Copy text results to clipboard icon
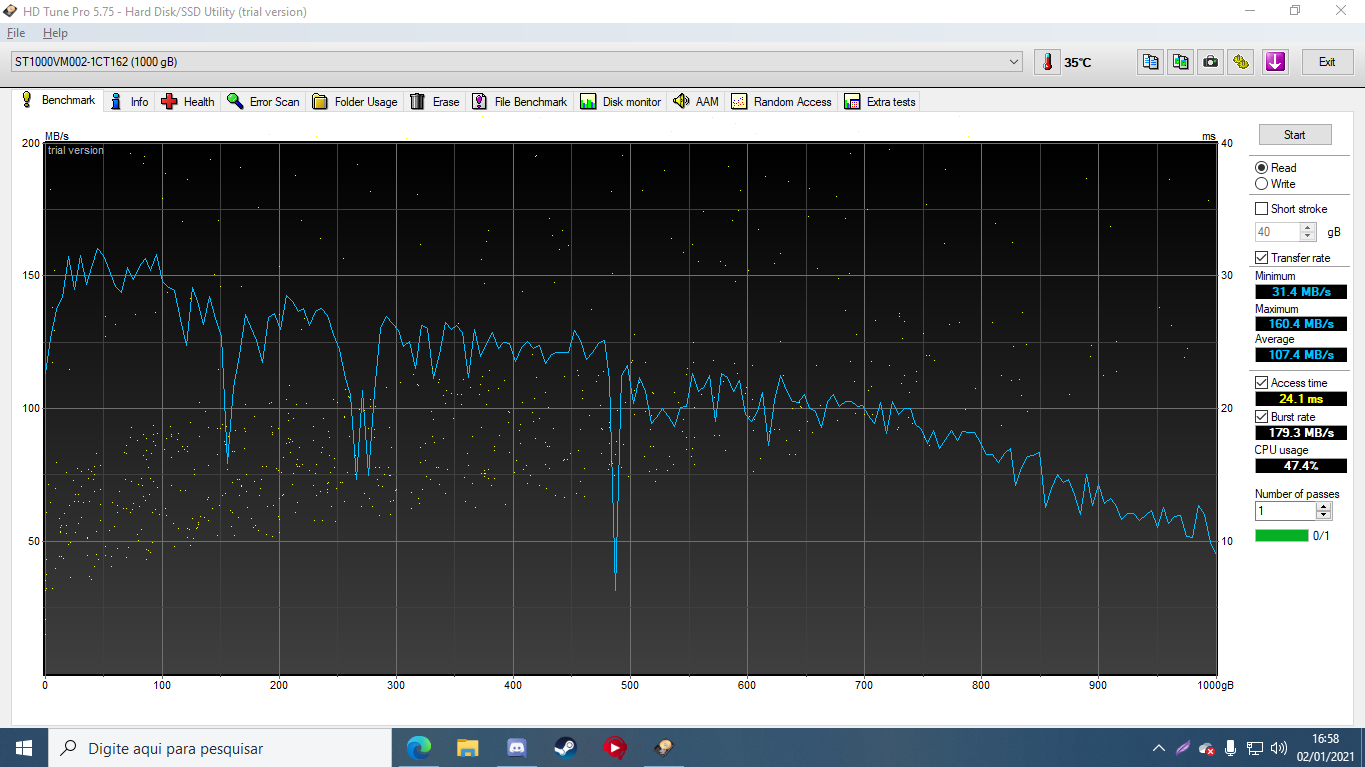 (1151, 62)
